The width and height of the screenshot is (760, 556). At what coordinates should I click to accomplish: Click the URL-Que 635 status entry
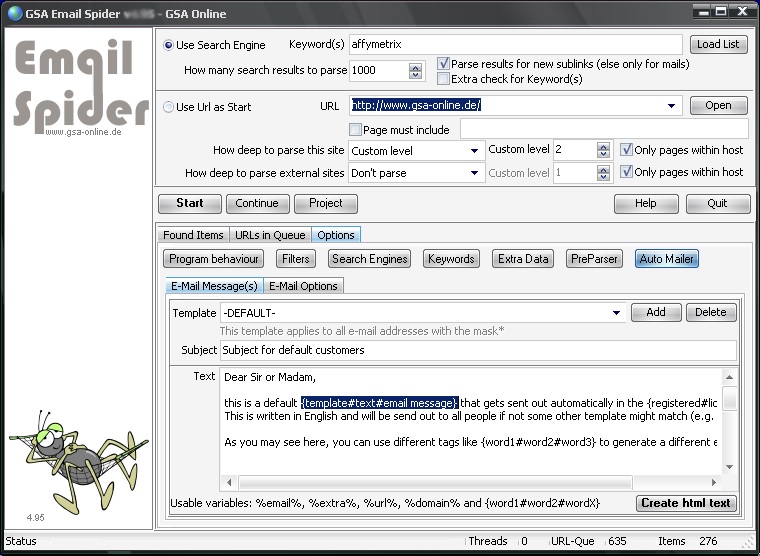pos(588,541)
